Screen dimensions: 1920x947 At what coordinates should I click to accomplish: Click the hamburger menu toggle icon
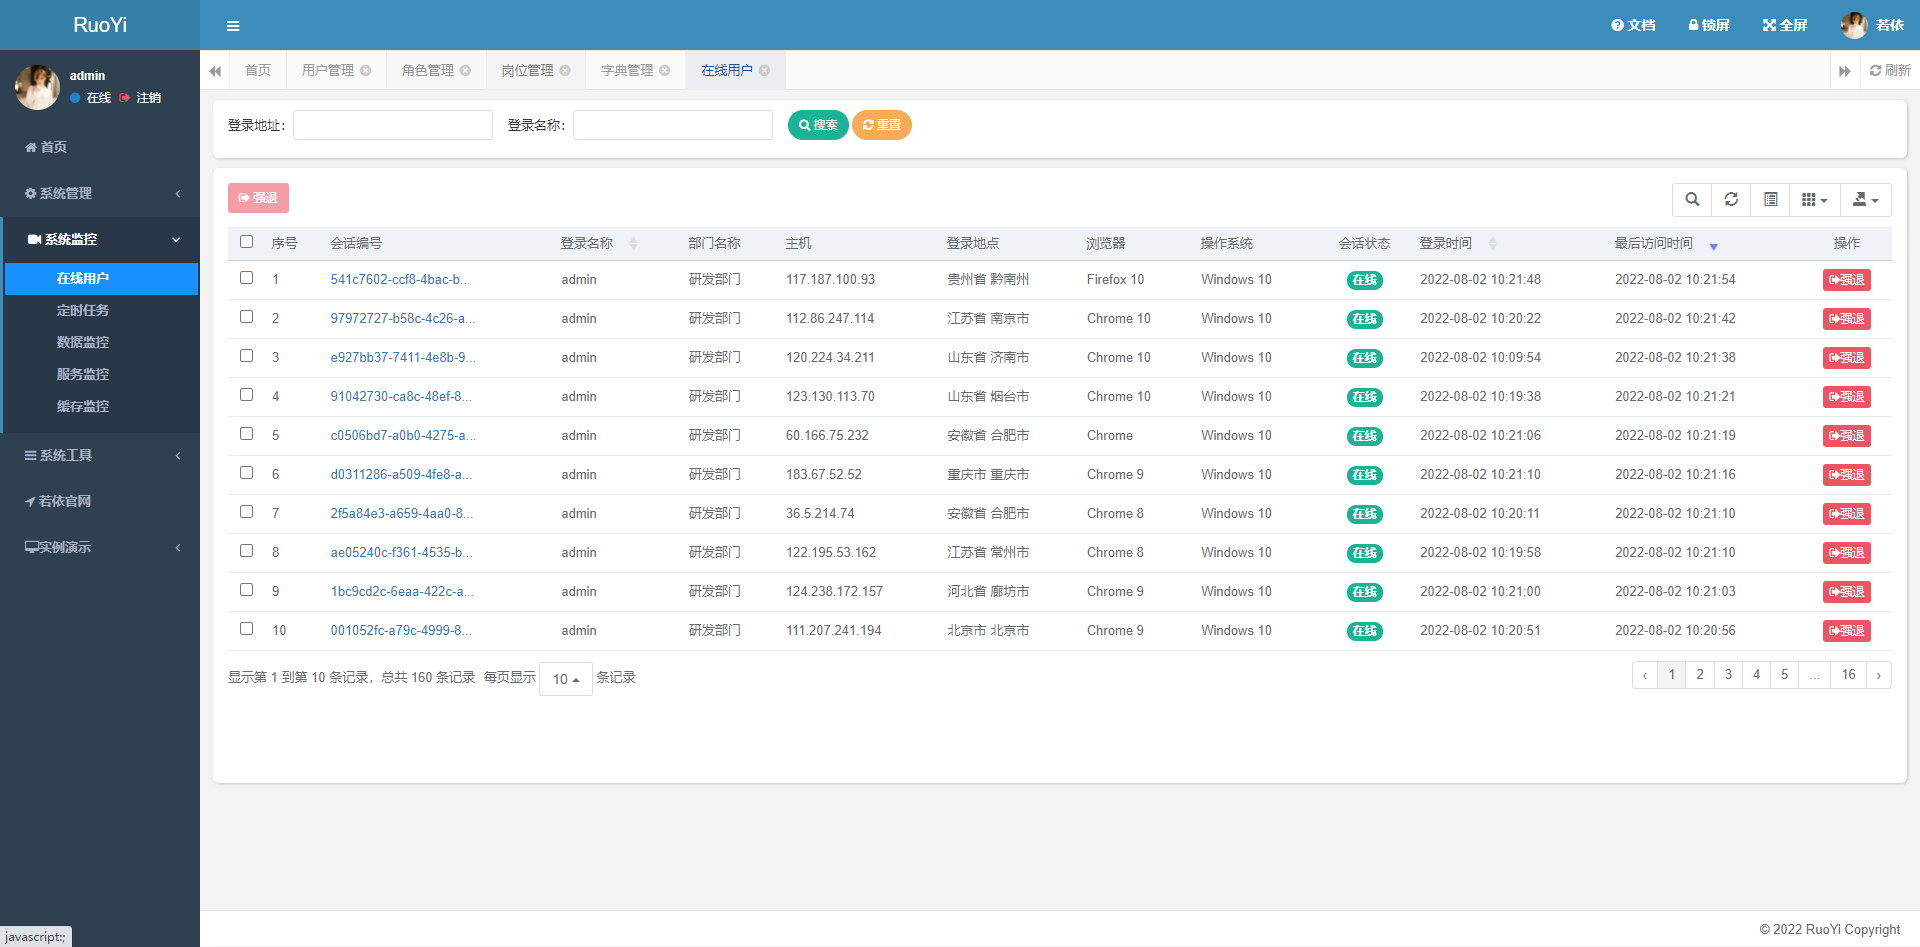click(x=233, y=26)
